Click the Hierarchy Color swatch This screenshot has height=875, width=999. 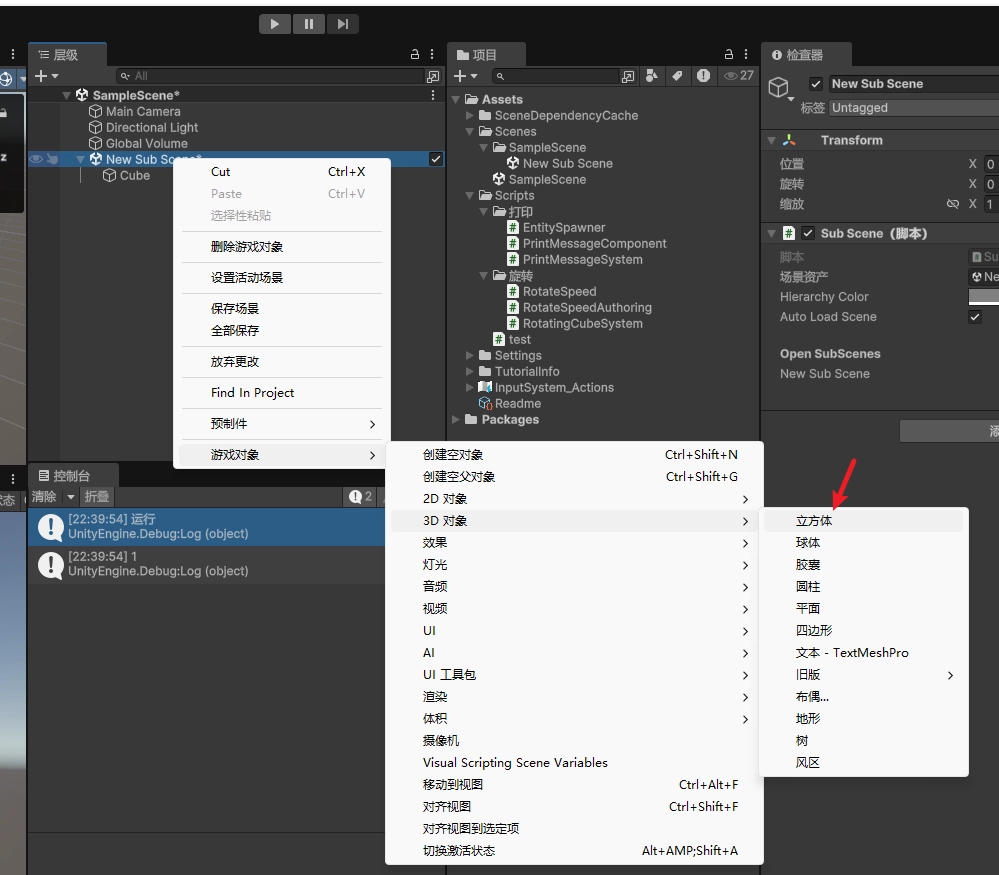click(984, 296)
